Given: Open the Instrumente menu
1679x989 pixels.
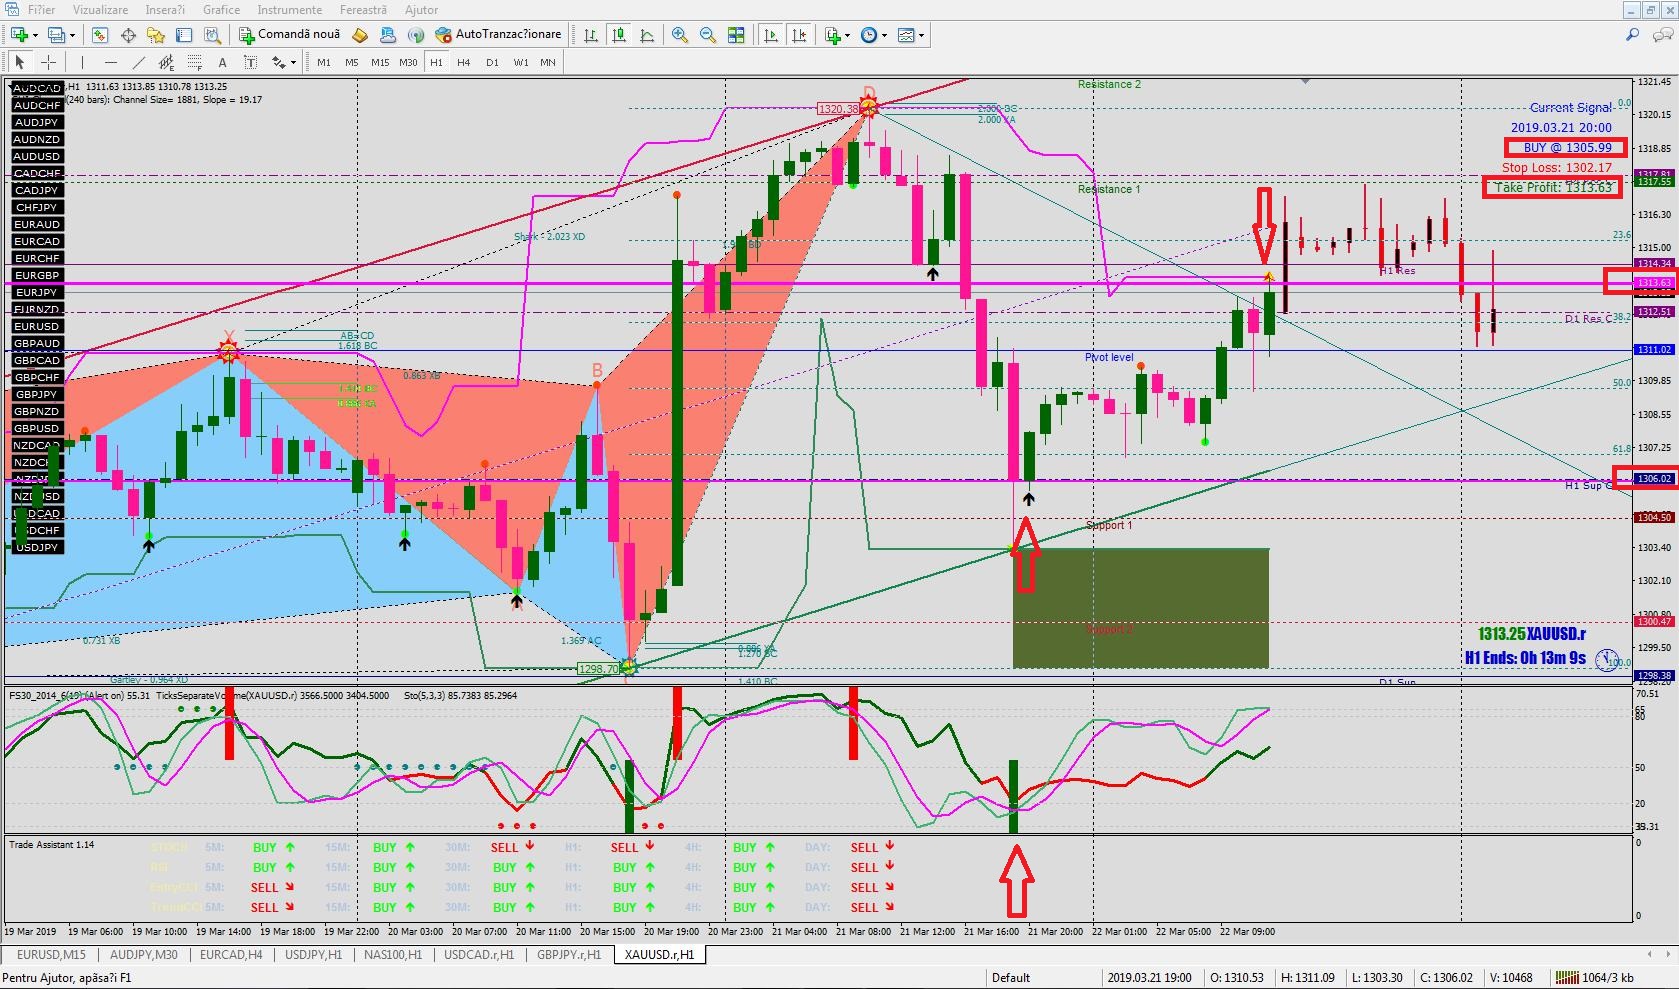Looking at the screenshot, I should pos(290,10).
